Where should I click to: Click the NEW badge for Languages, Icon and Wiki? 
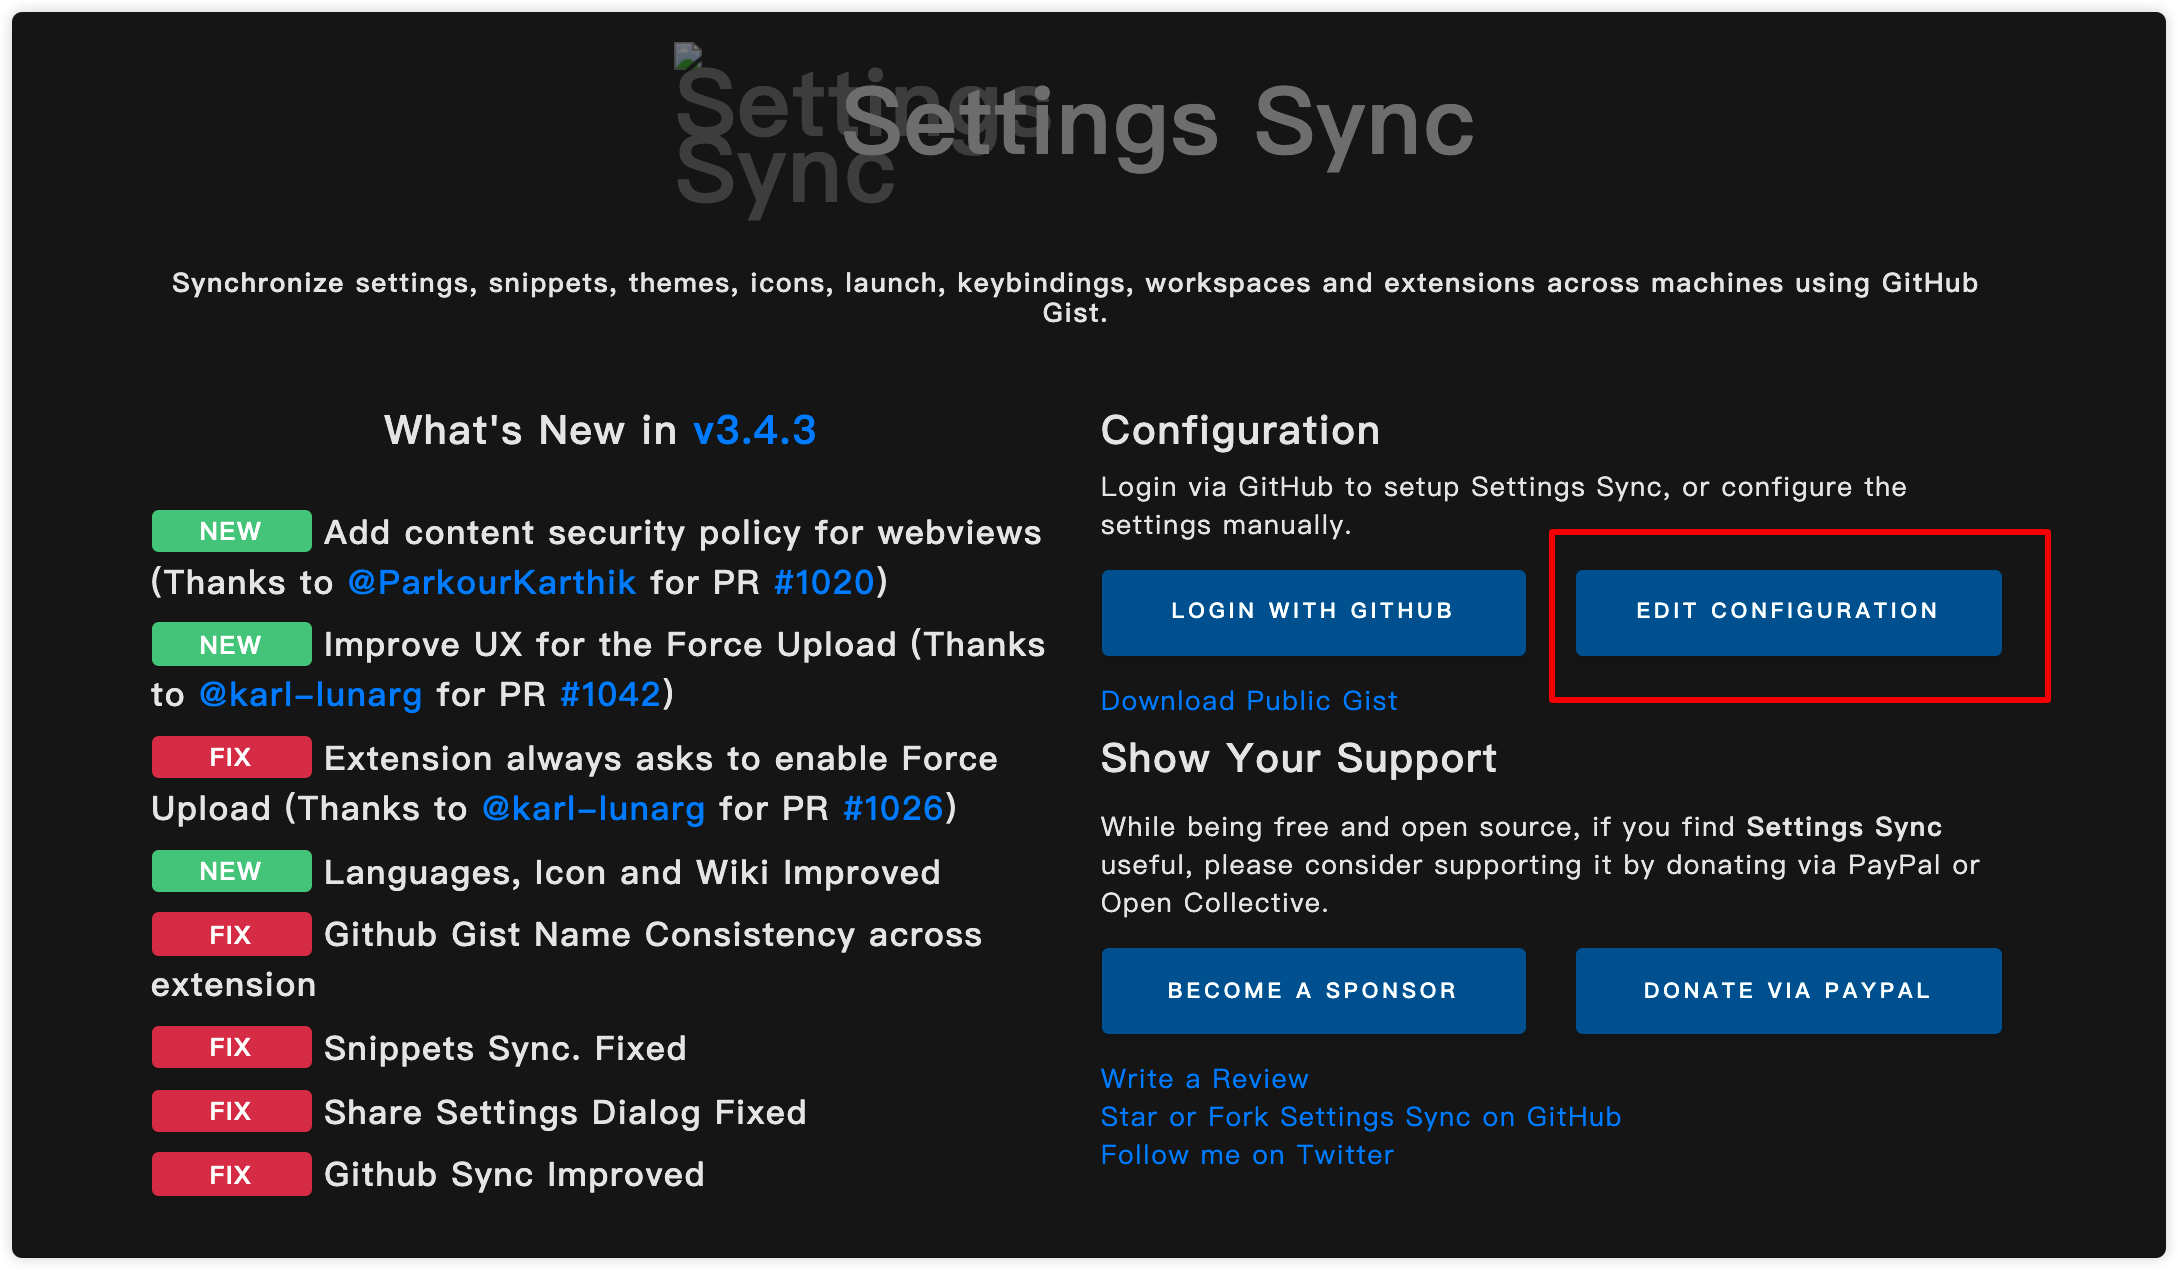(x=231, y=871)
